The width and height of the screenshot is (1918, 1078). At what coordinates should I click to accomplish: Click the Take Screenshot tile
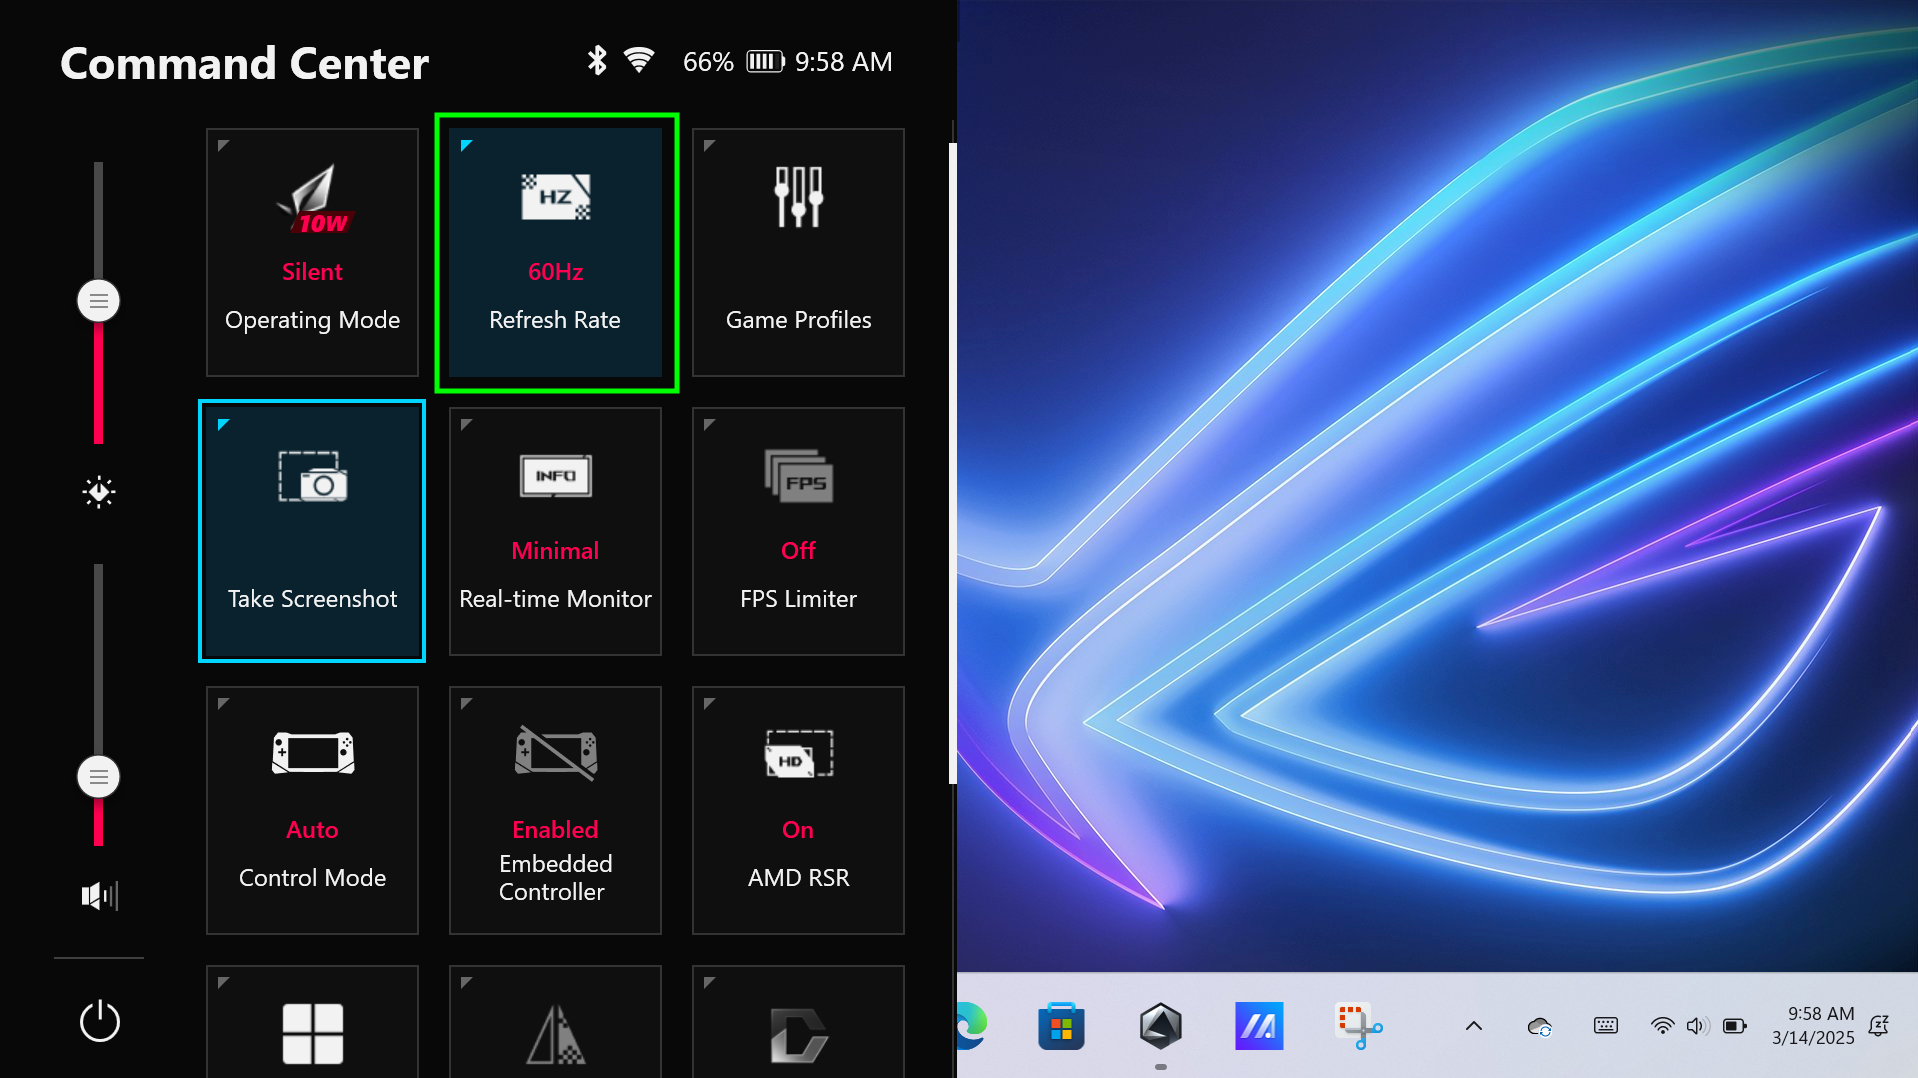point(312,531)
